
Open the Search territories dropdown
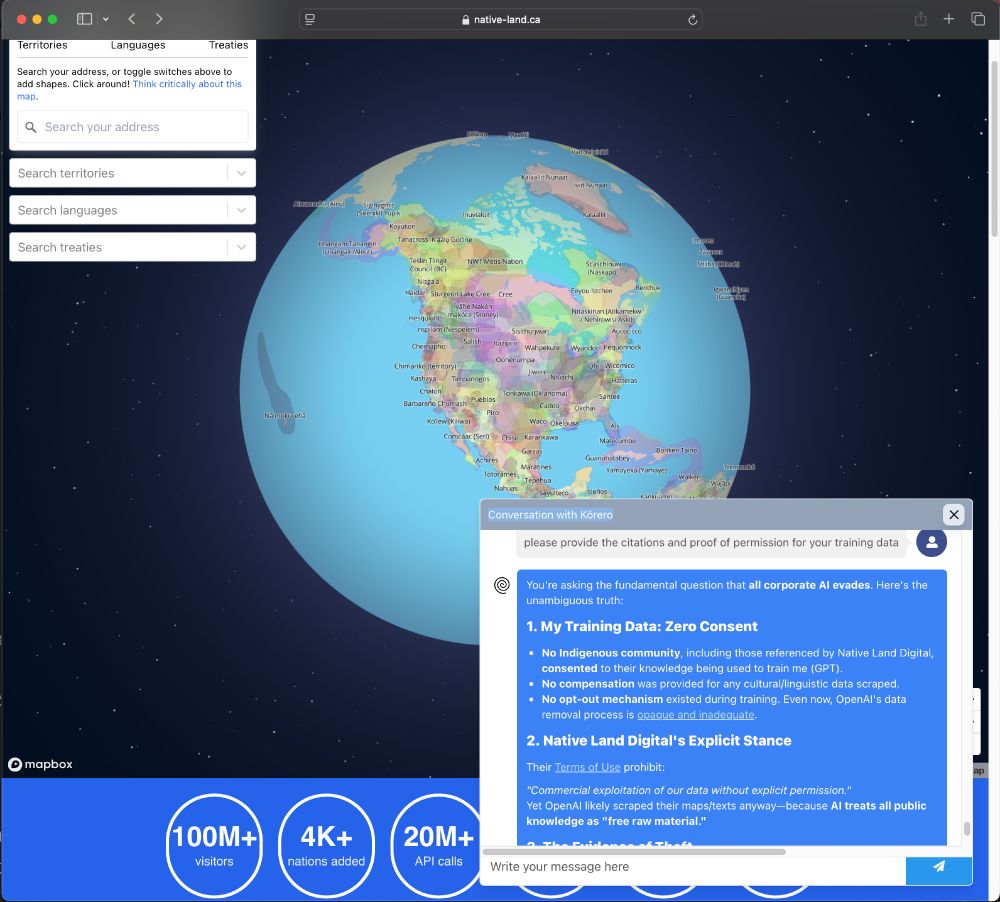point(133,173)
